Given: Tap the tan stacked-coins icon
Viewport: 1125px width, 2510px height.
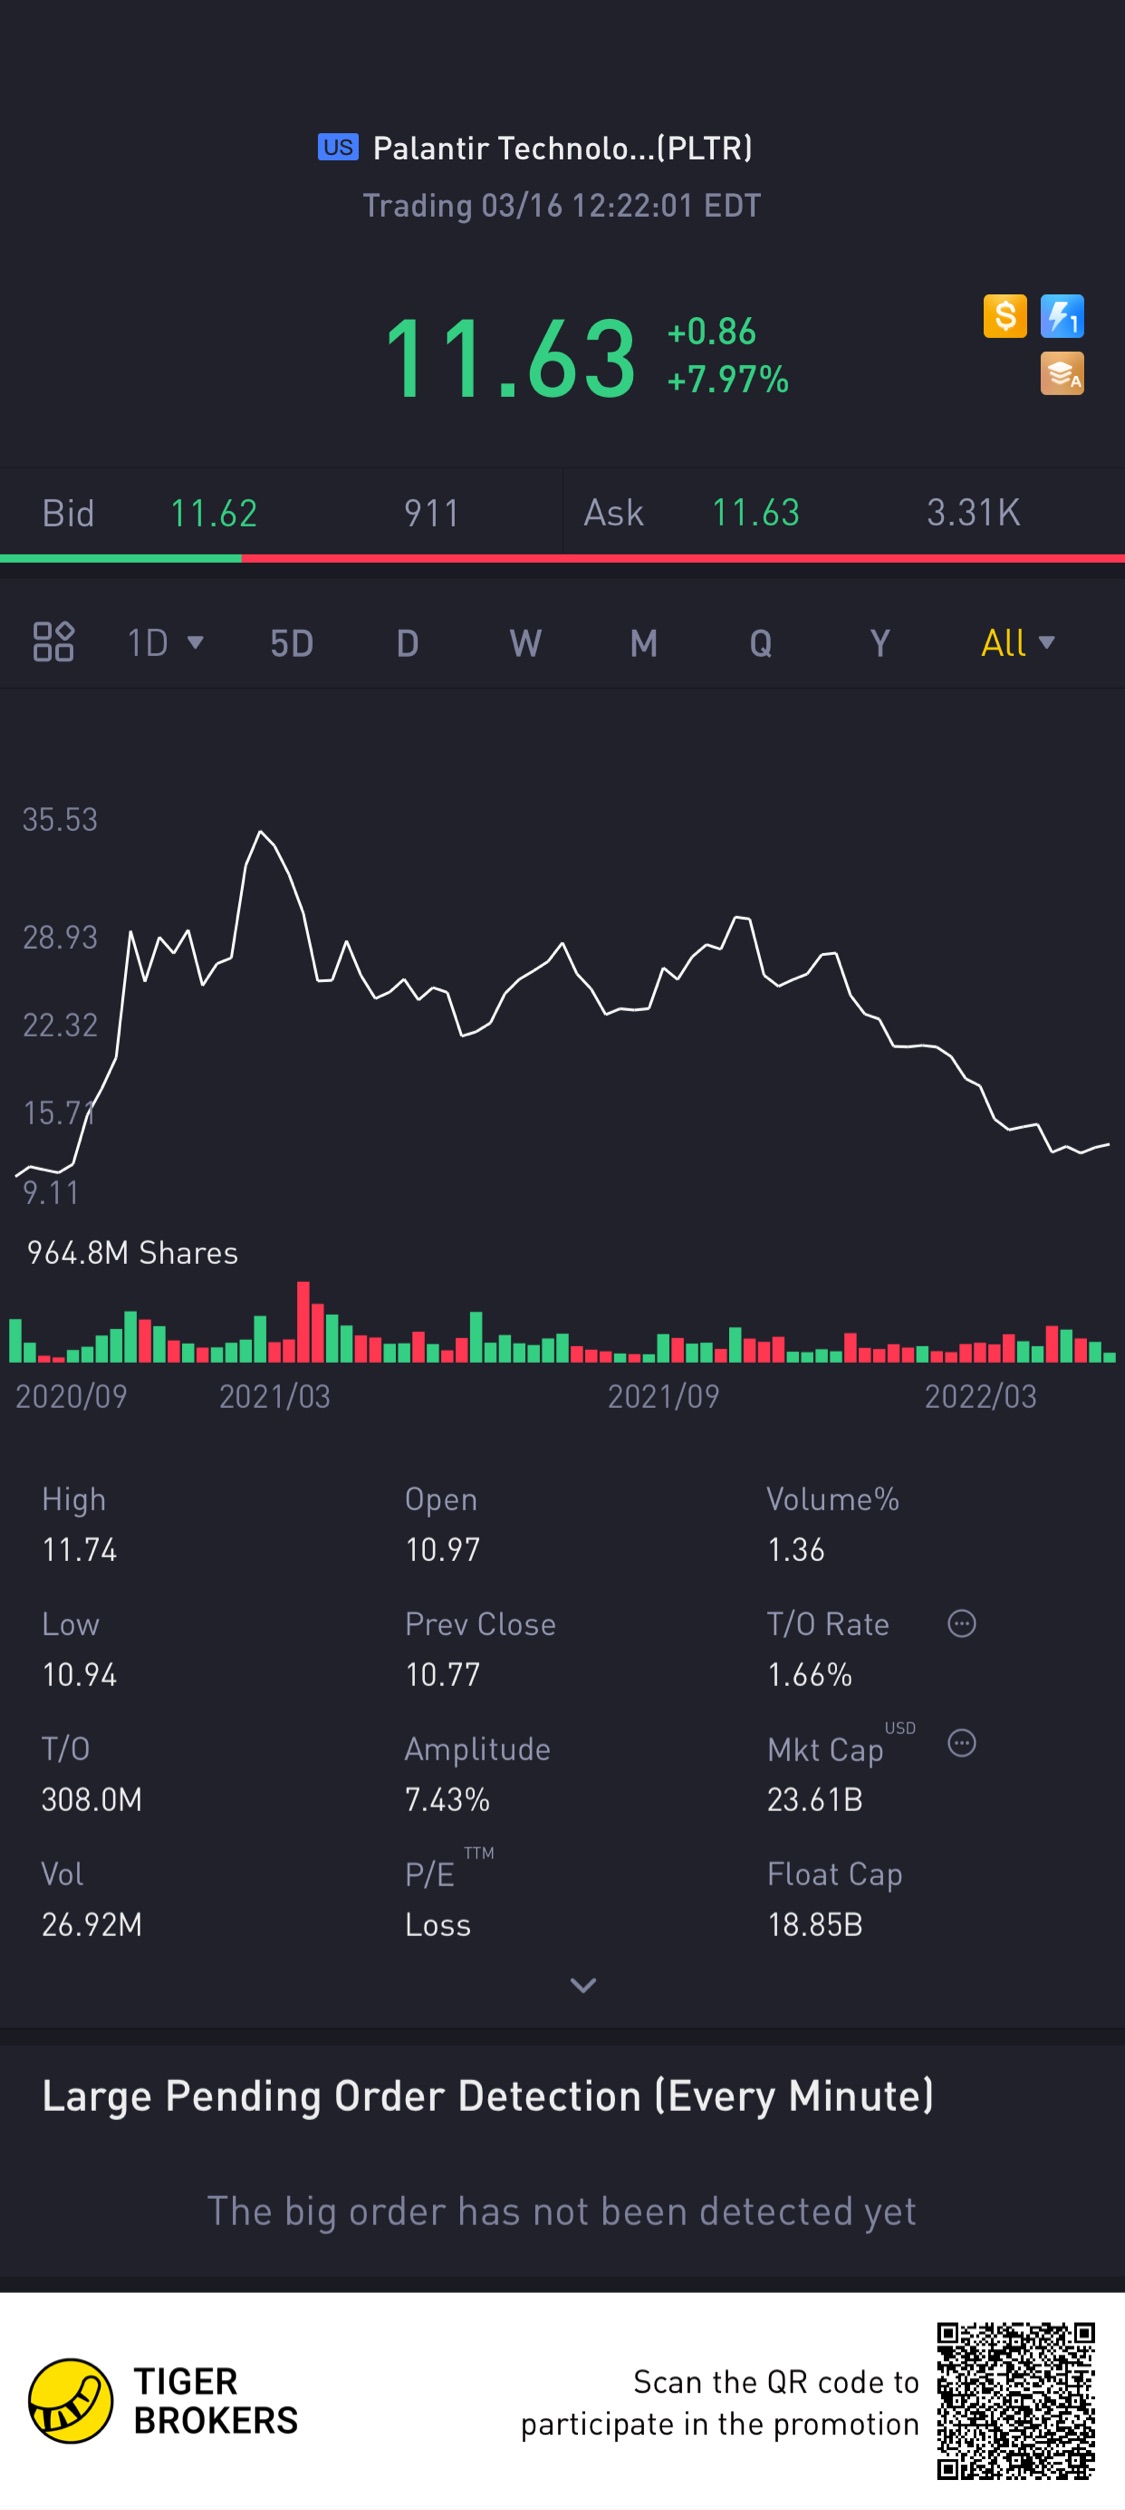Looking at the screenshot, I should point(1062,374).
